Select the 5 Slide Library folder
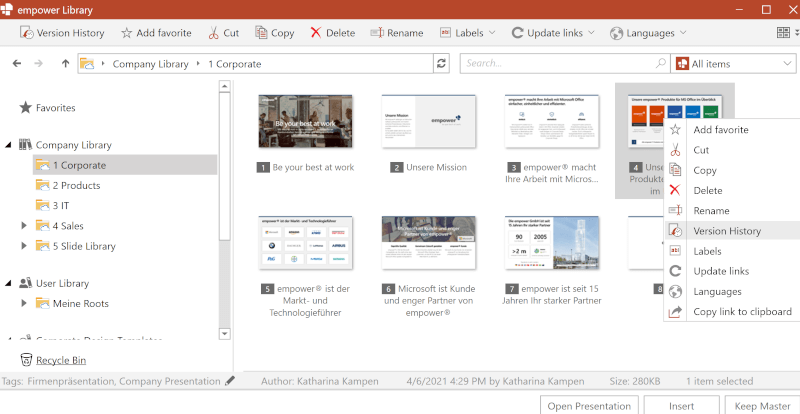800x414 pixels. 84,246
